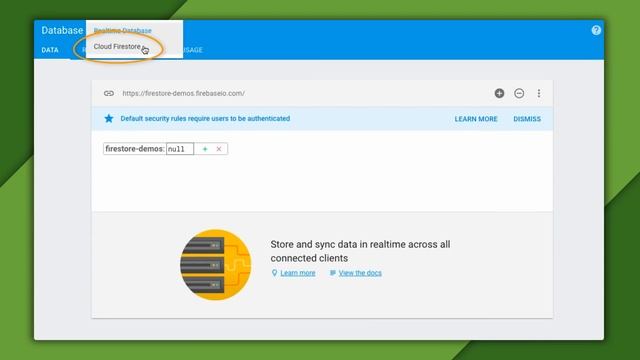Image resolution: width=640 pixels, height=360 pixels.
Task: Open the help question mark icon
Action: point(596,30)
